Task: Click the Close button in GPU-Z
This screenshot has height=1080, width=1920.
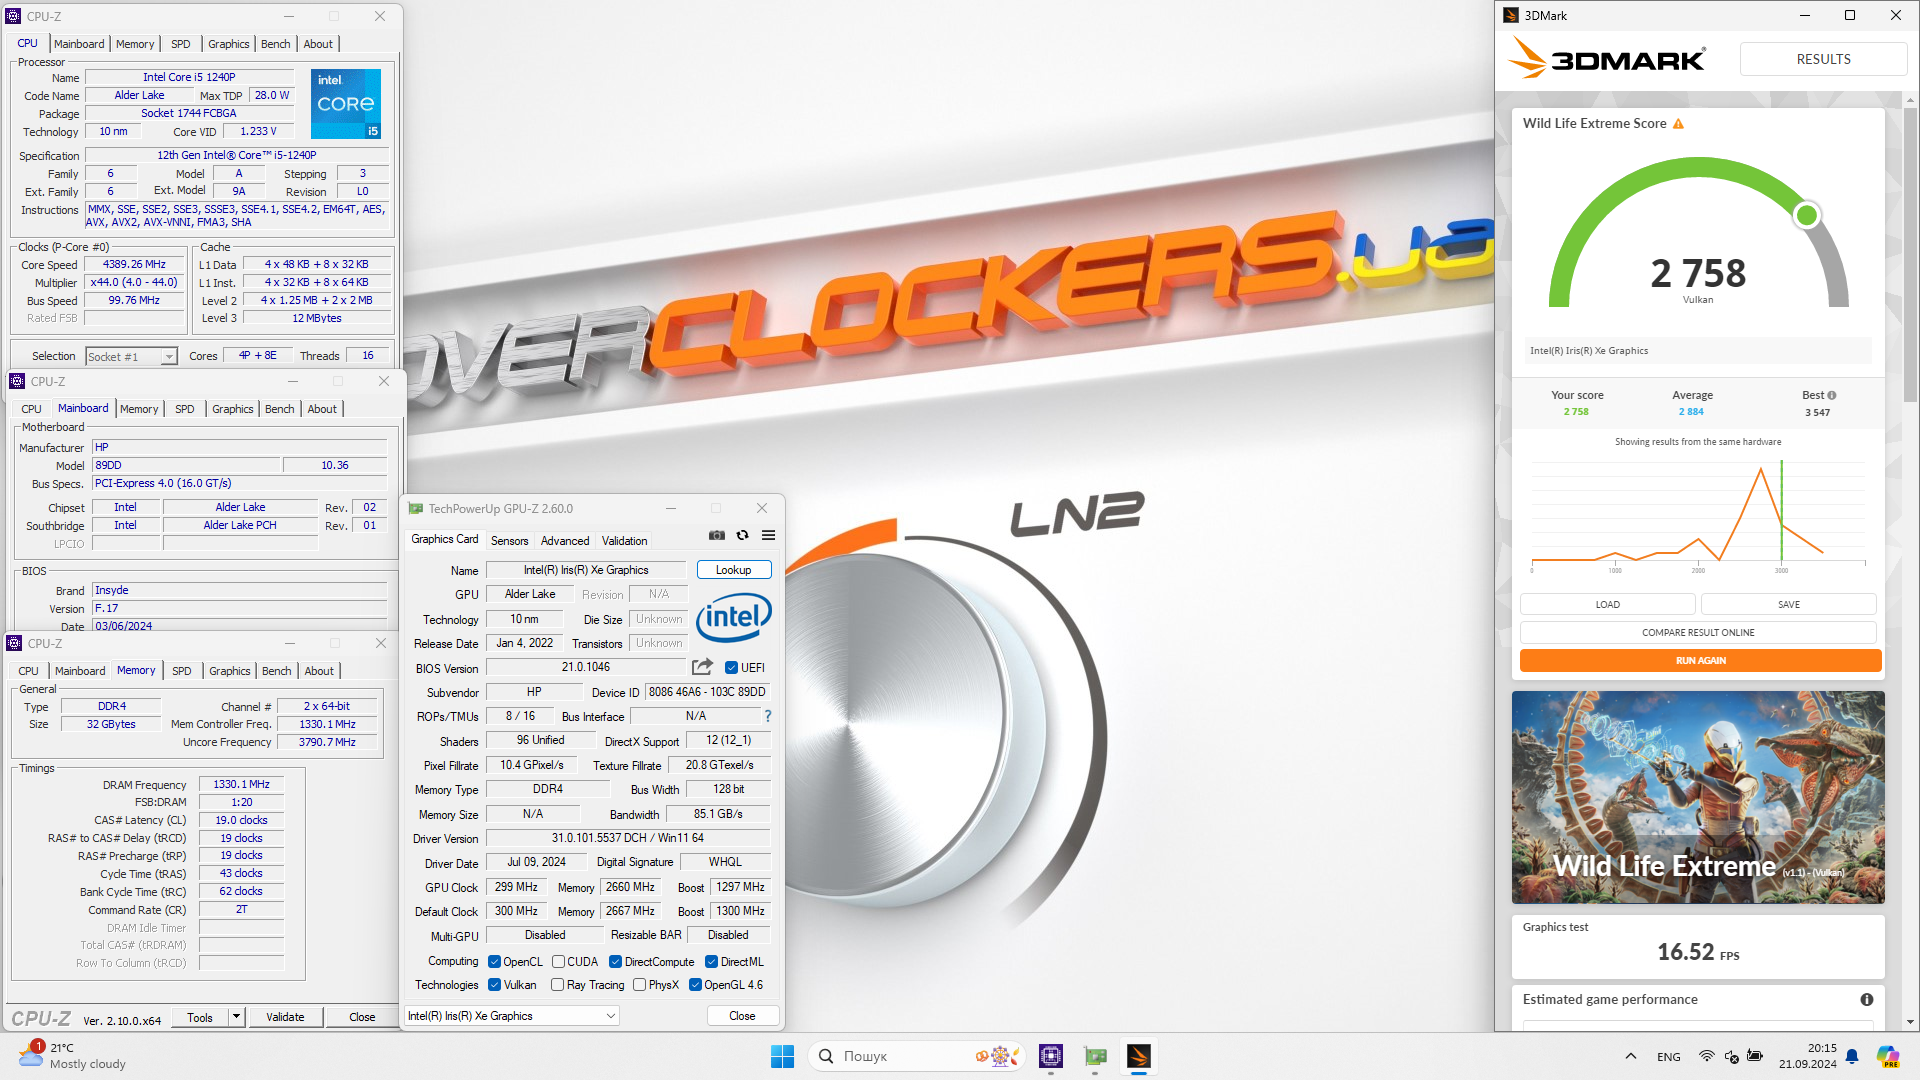Action: pos(742,1016)
